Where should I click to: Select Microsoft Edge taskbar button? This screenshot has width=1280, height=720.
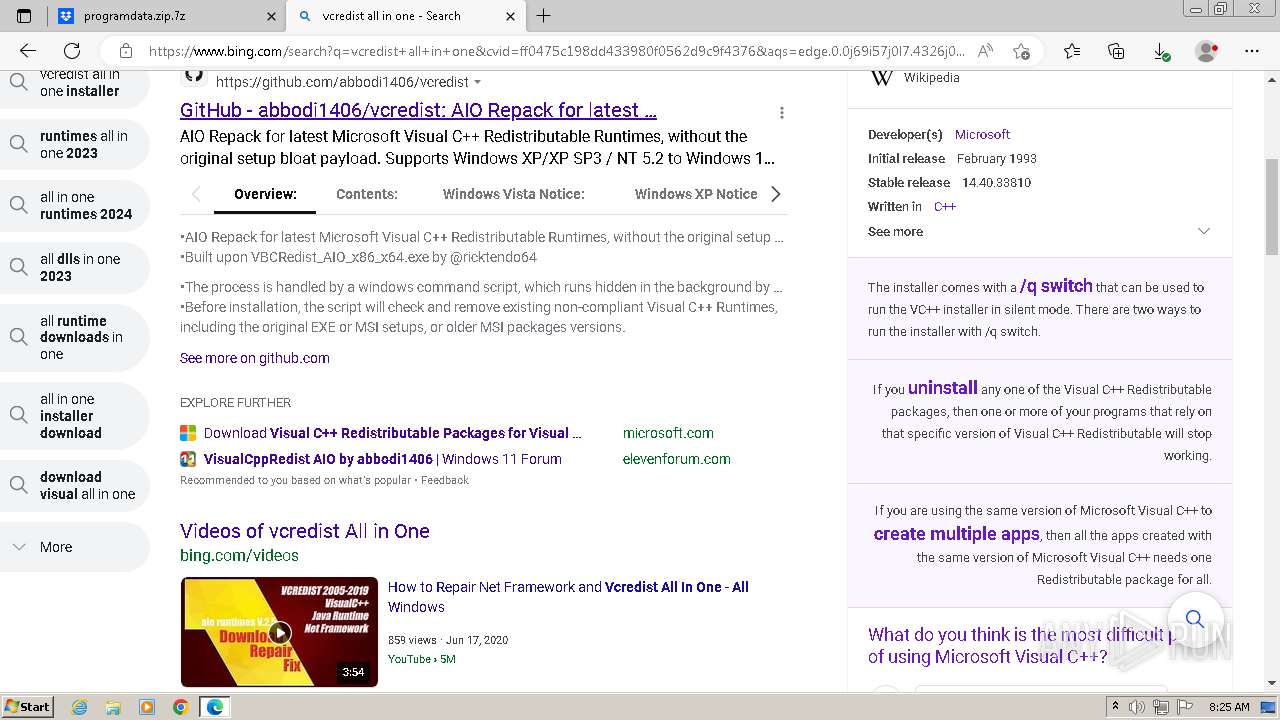pyautogui.click(x=215, y=707)
